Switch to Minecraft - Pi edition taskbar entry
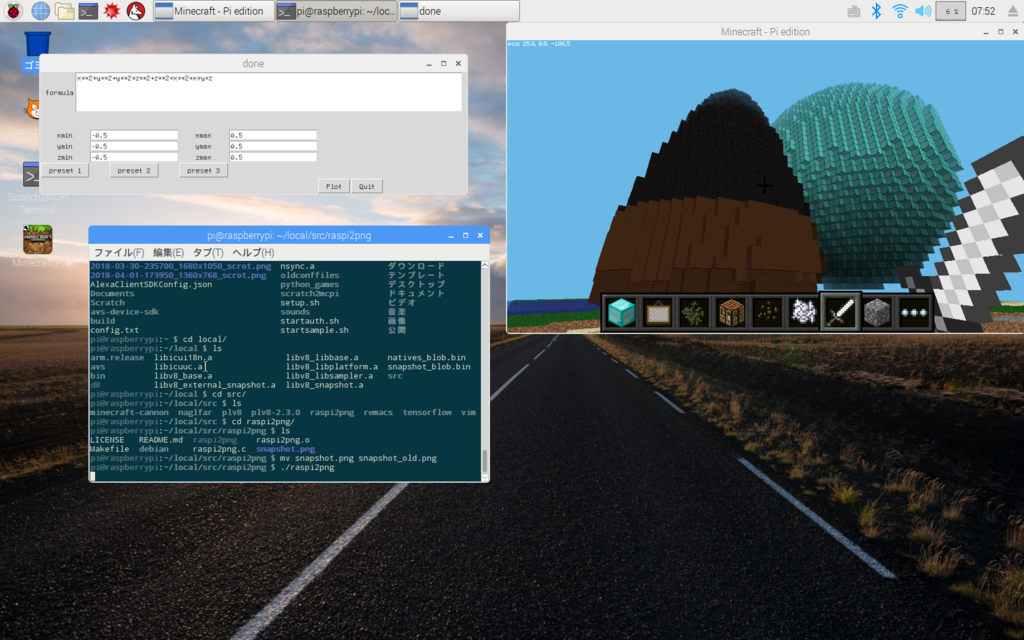1024x640 pixels. click(x=214, y=10)
